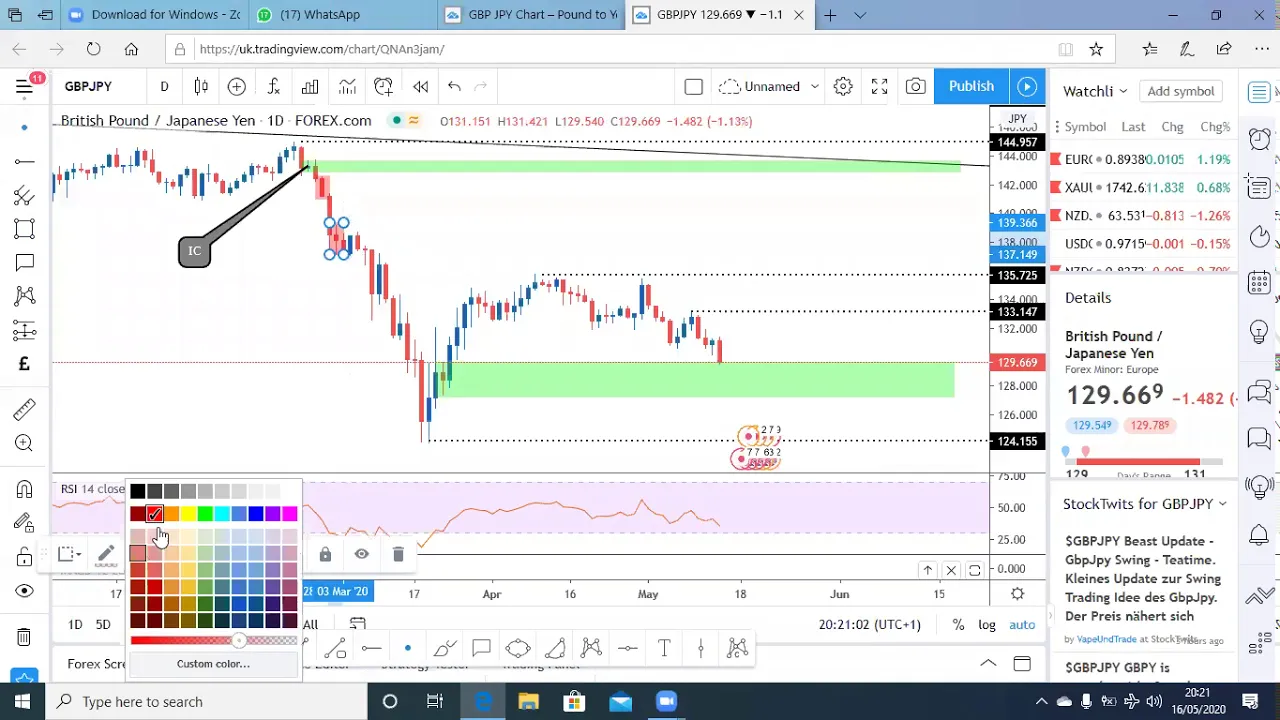Open the go-to-date calendar icon

click(x=357, y=624)
